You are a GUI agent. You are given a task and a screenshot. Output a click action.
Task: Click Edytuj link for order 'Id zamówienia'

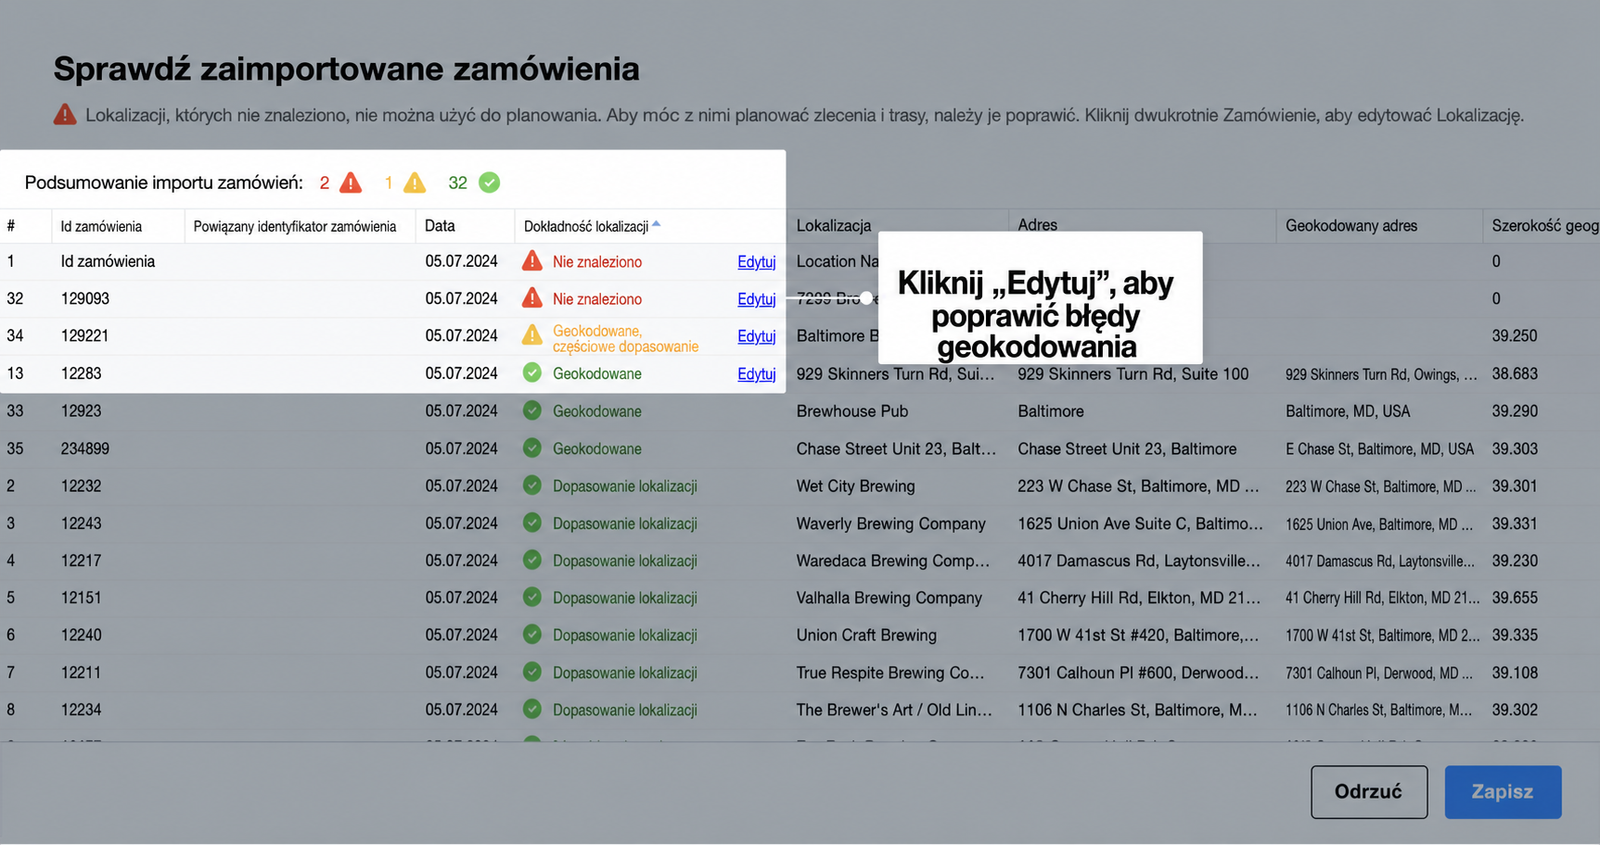click(756, 262)
